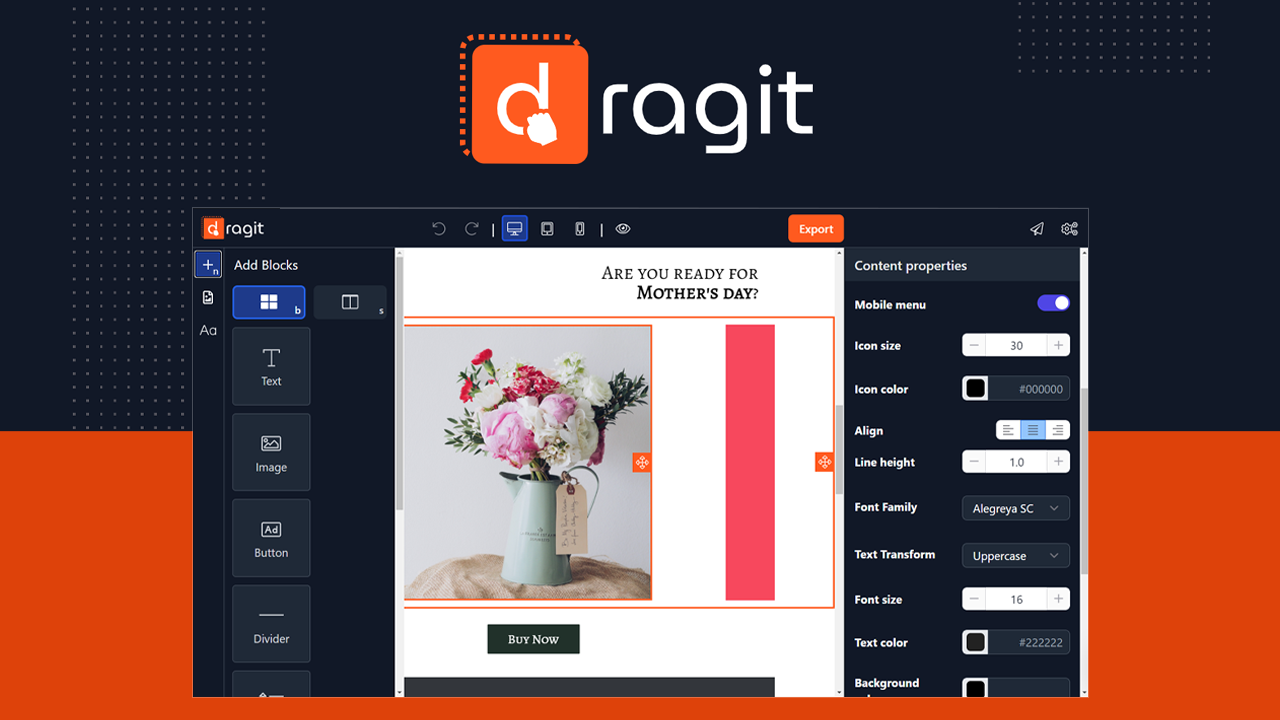1280x720 pixels.
Task: Increase the Icon size value
Action: [x=1058, y=345]
